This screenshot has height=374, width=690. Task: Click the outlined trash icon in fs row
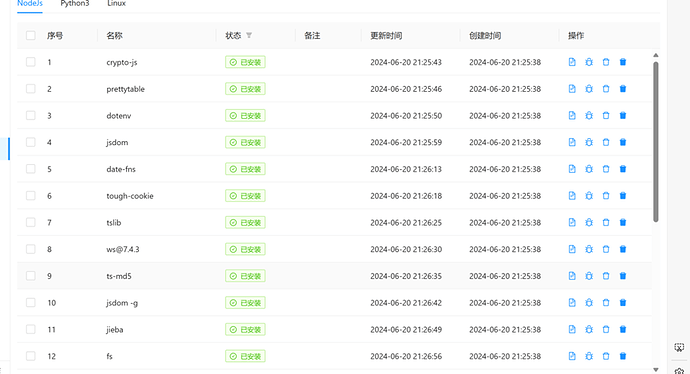[x=606, y=356]
